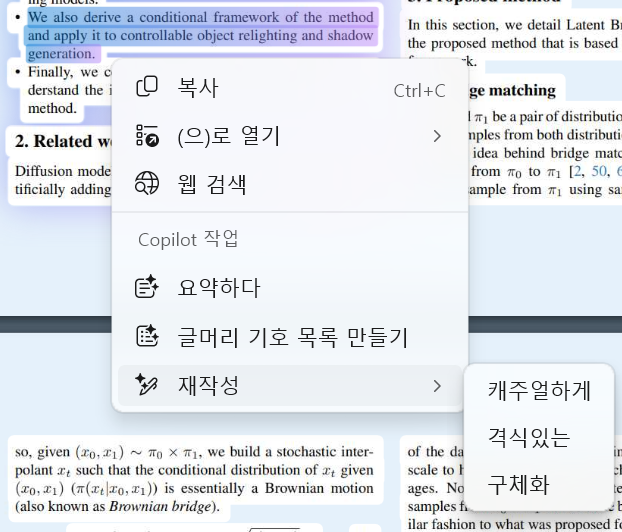Screen dimensions: 622x532
Task: Click the bullet list icon beside 글머리 기호
Action: 147,336
